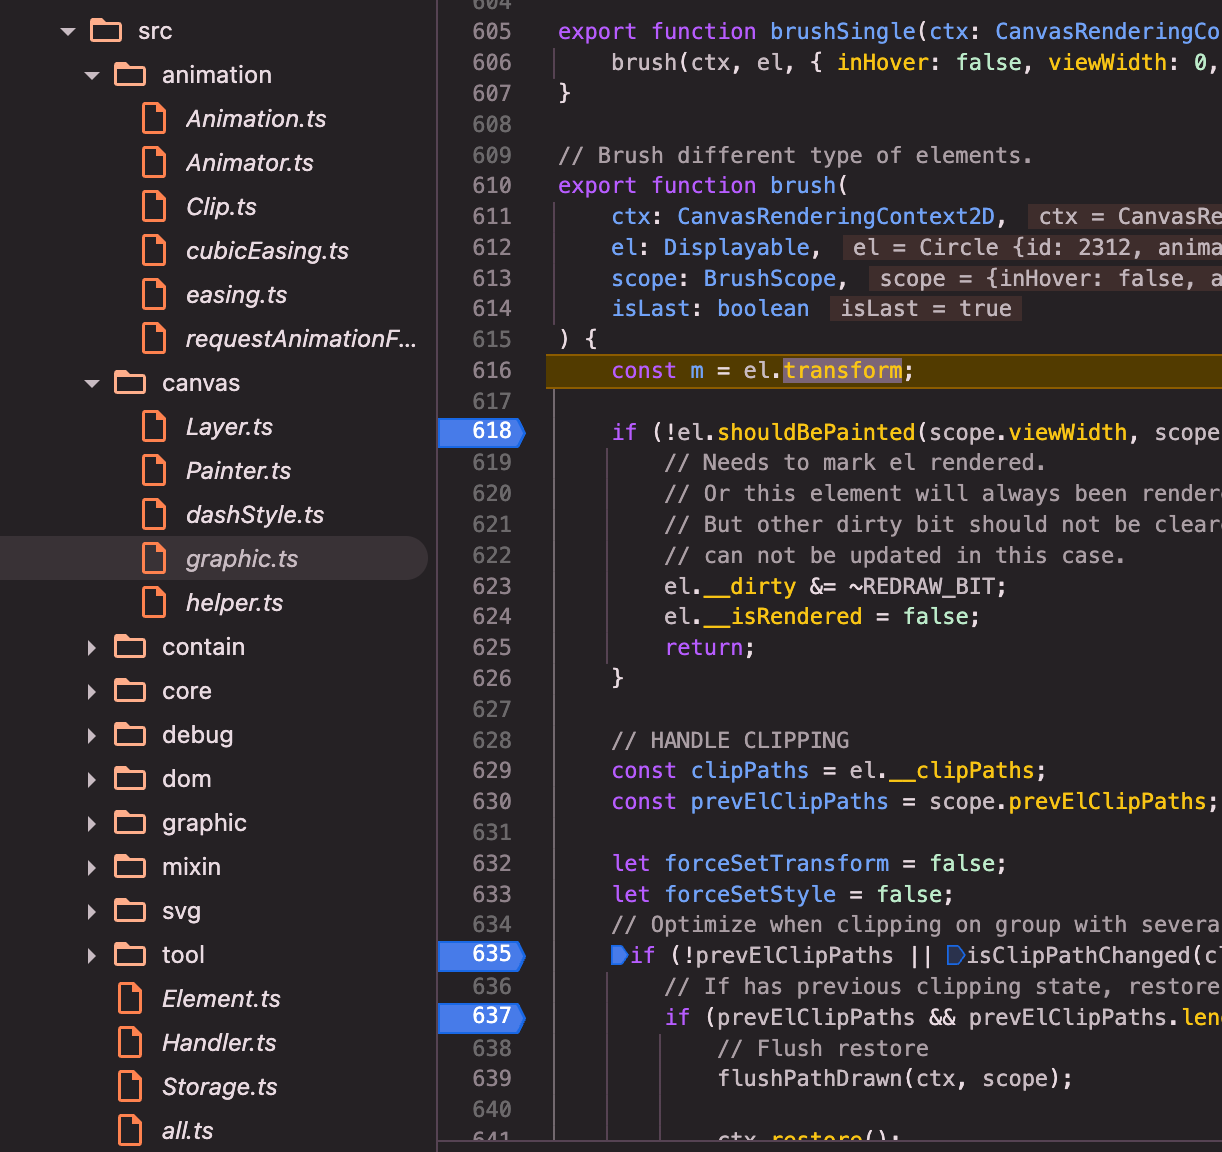
Task: Remove breakpoint on line 637
Action: (490, 1016)
